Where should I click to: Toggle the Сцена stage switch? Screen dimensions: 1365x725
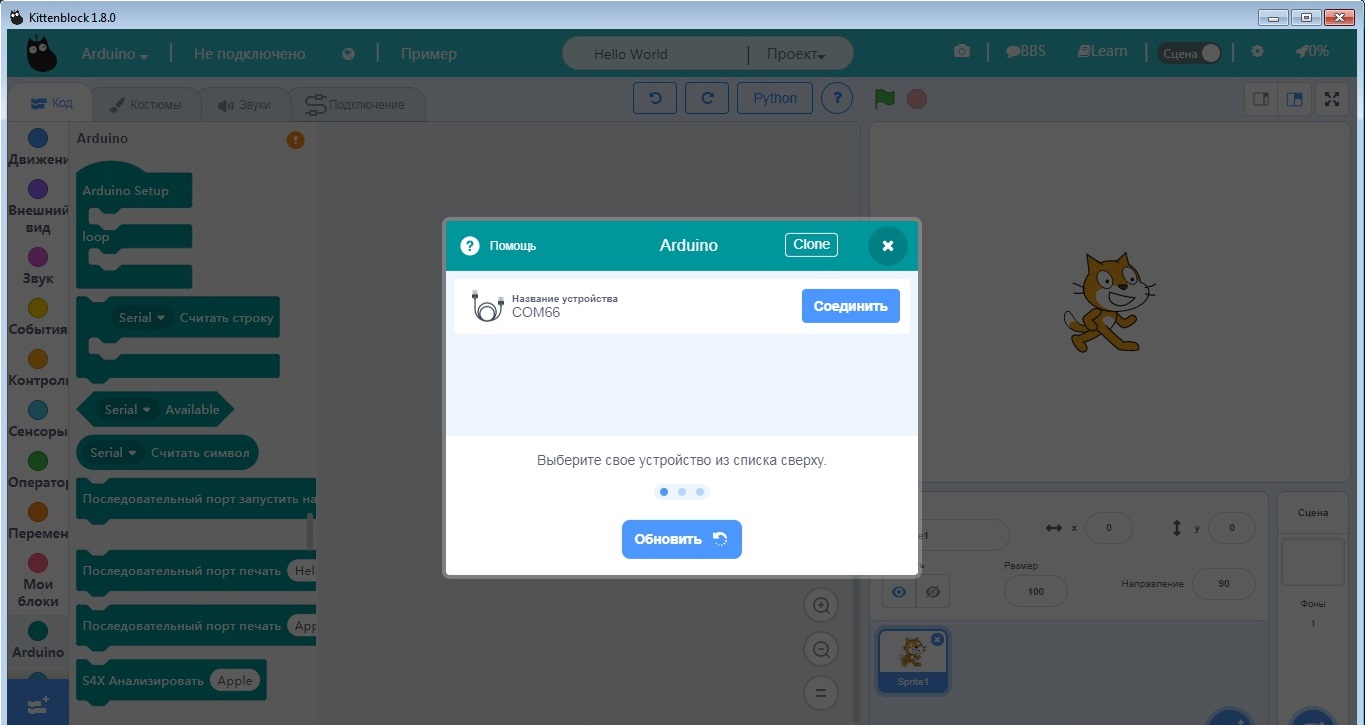coord(1190,53)
